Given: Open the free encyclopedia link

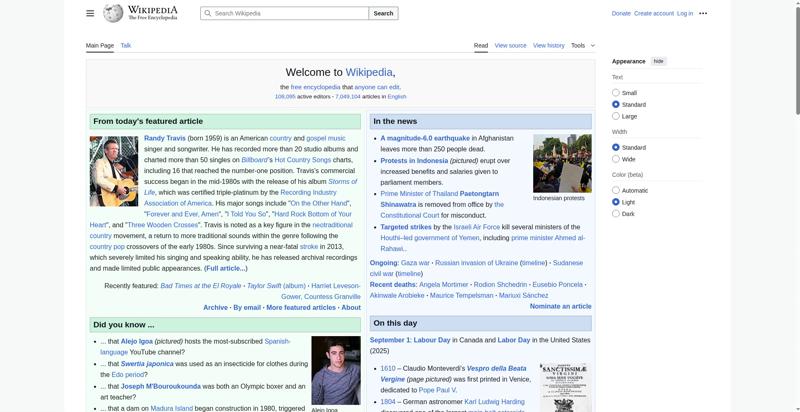Looking at the screenshot, I should coord(315,87).
